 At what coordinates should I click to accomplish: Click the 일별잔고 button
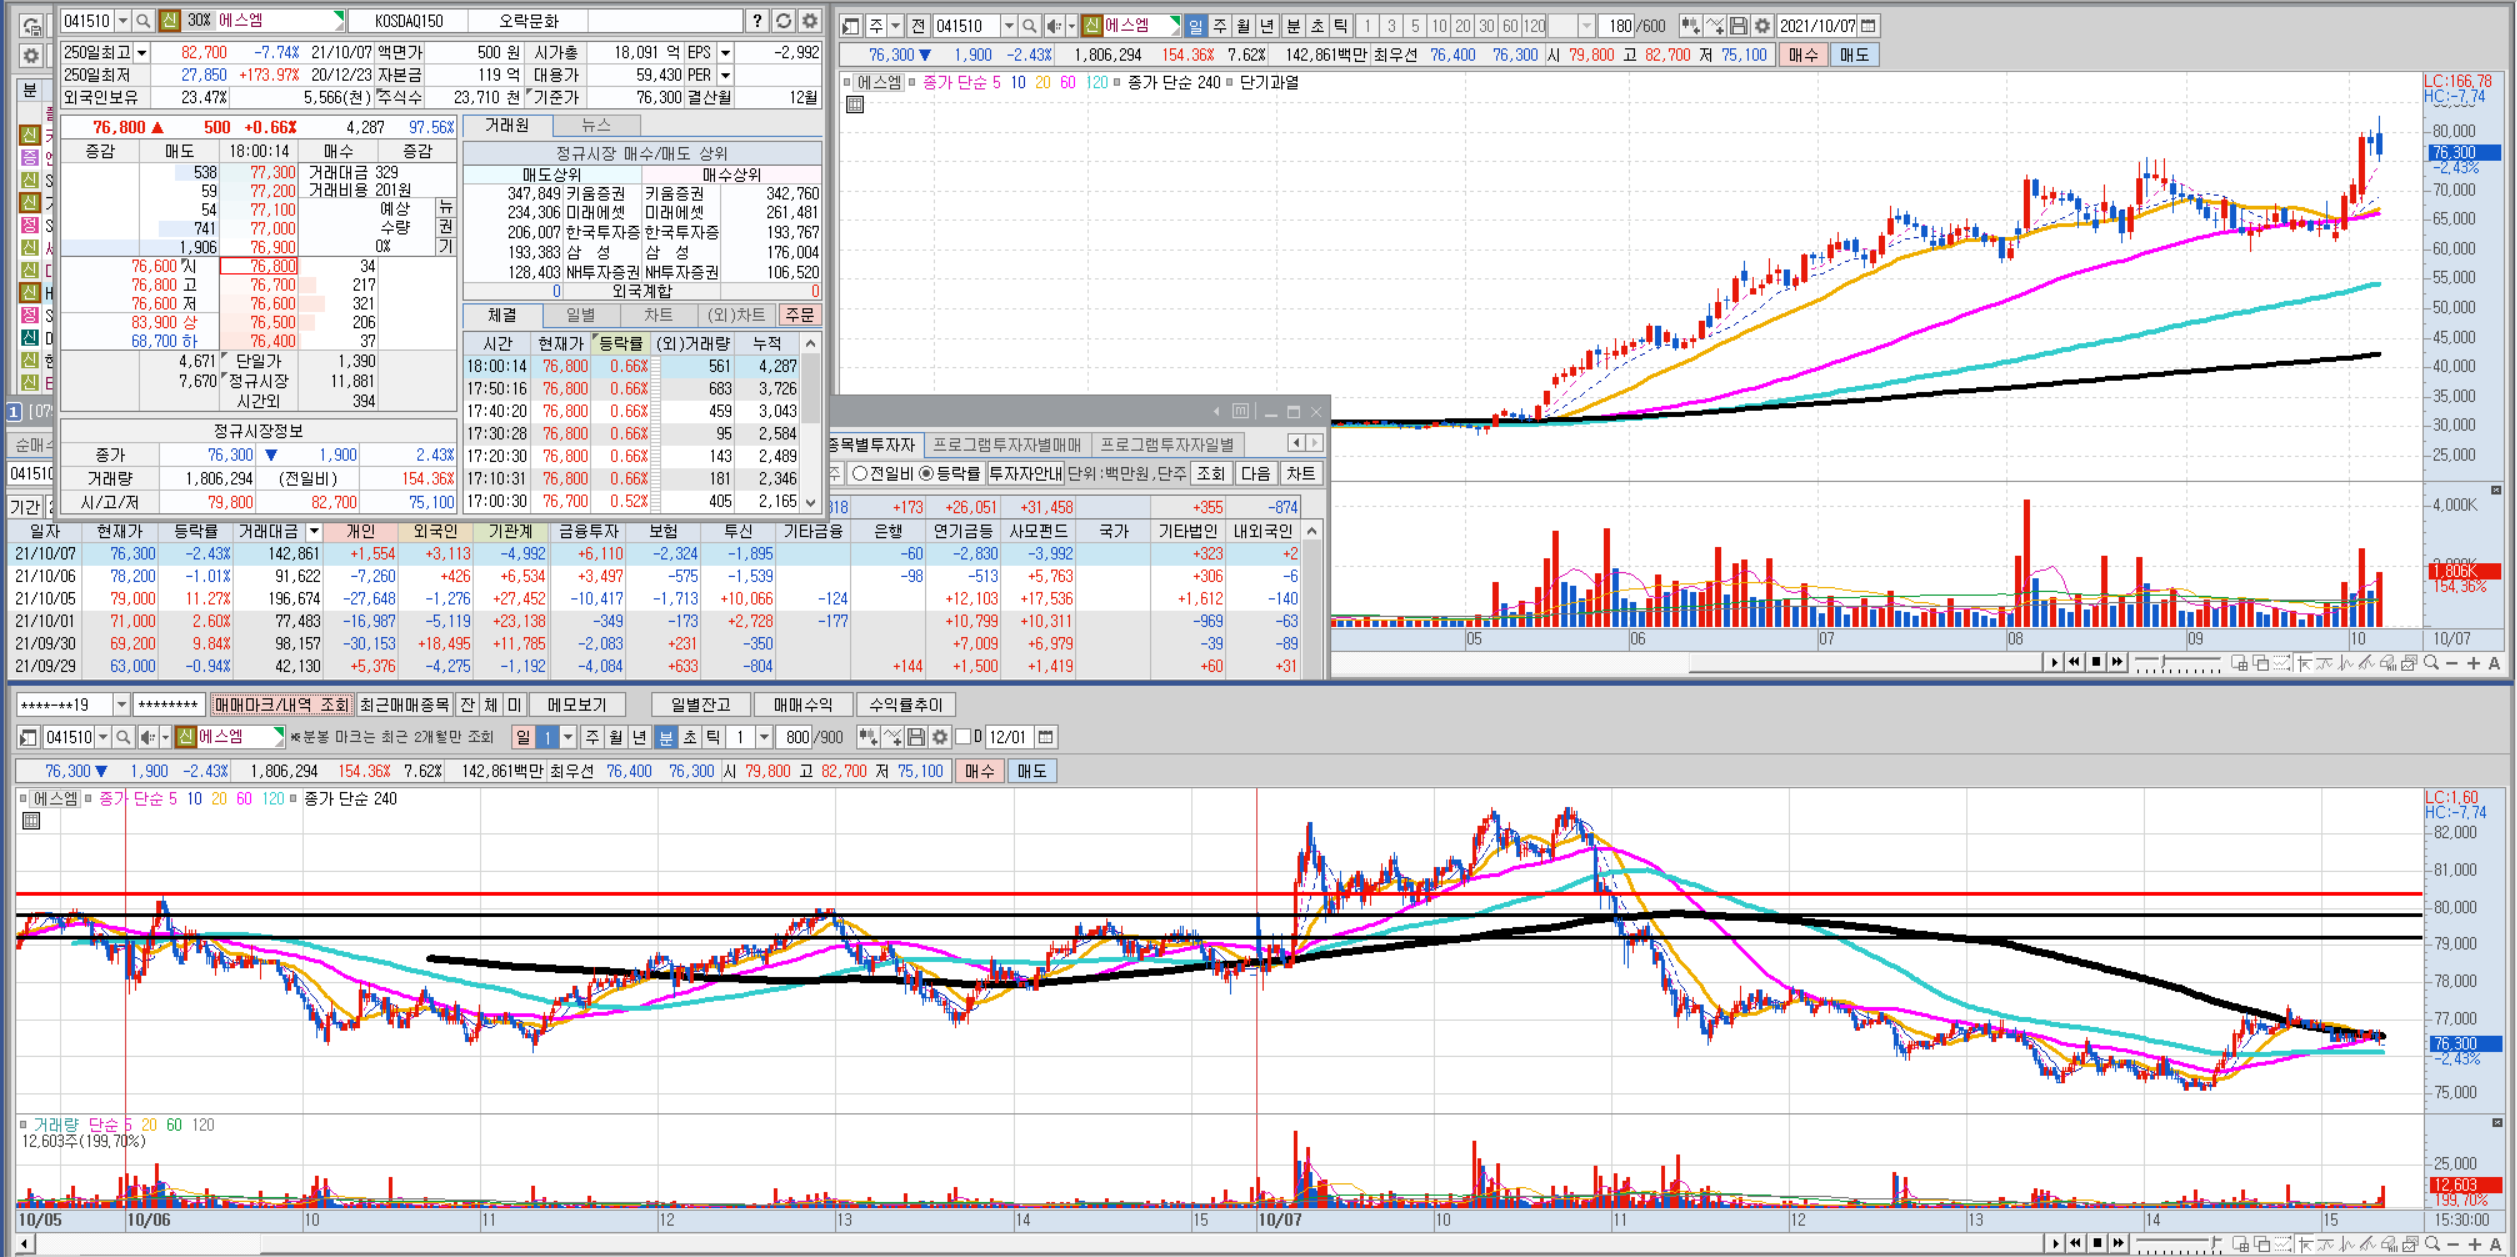(x=700, y=706)
